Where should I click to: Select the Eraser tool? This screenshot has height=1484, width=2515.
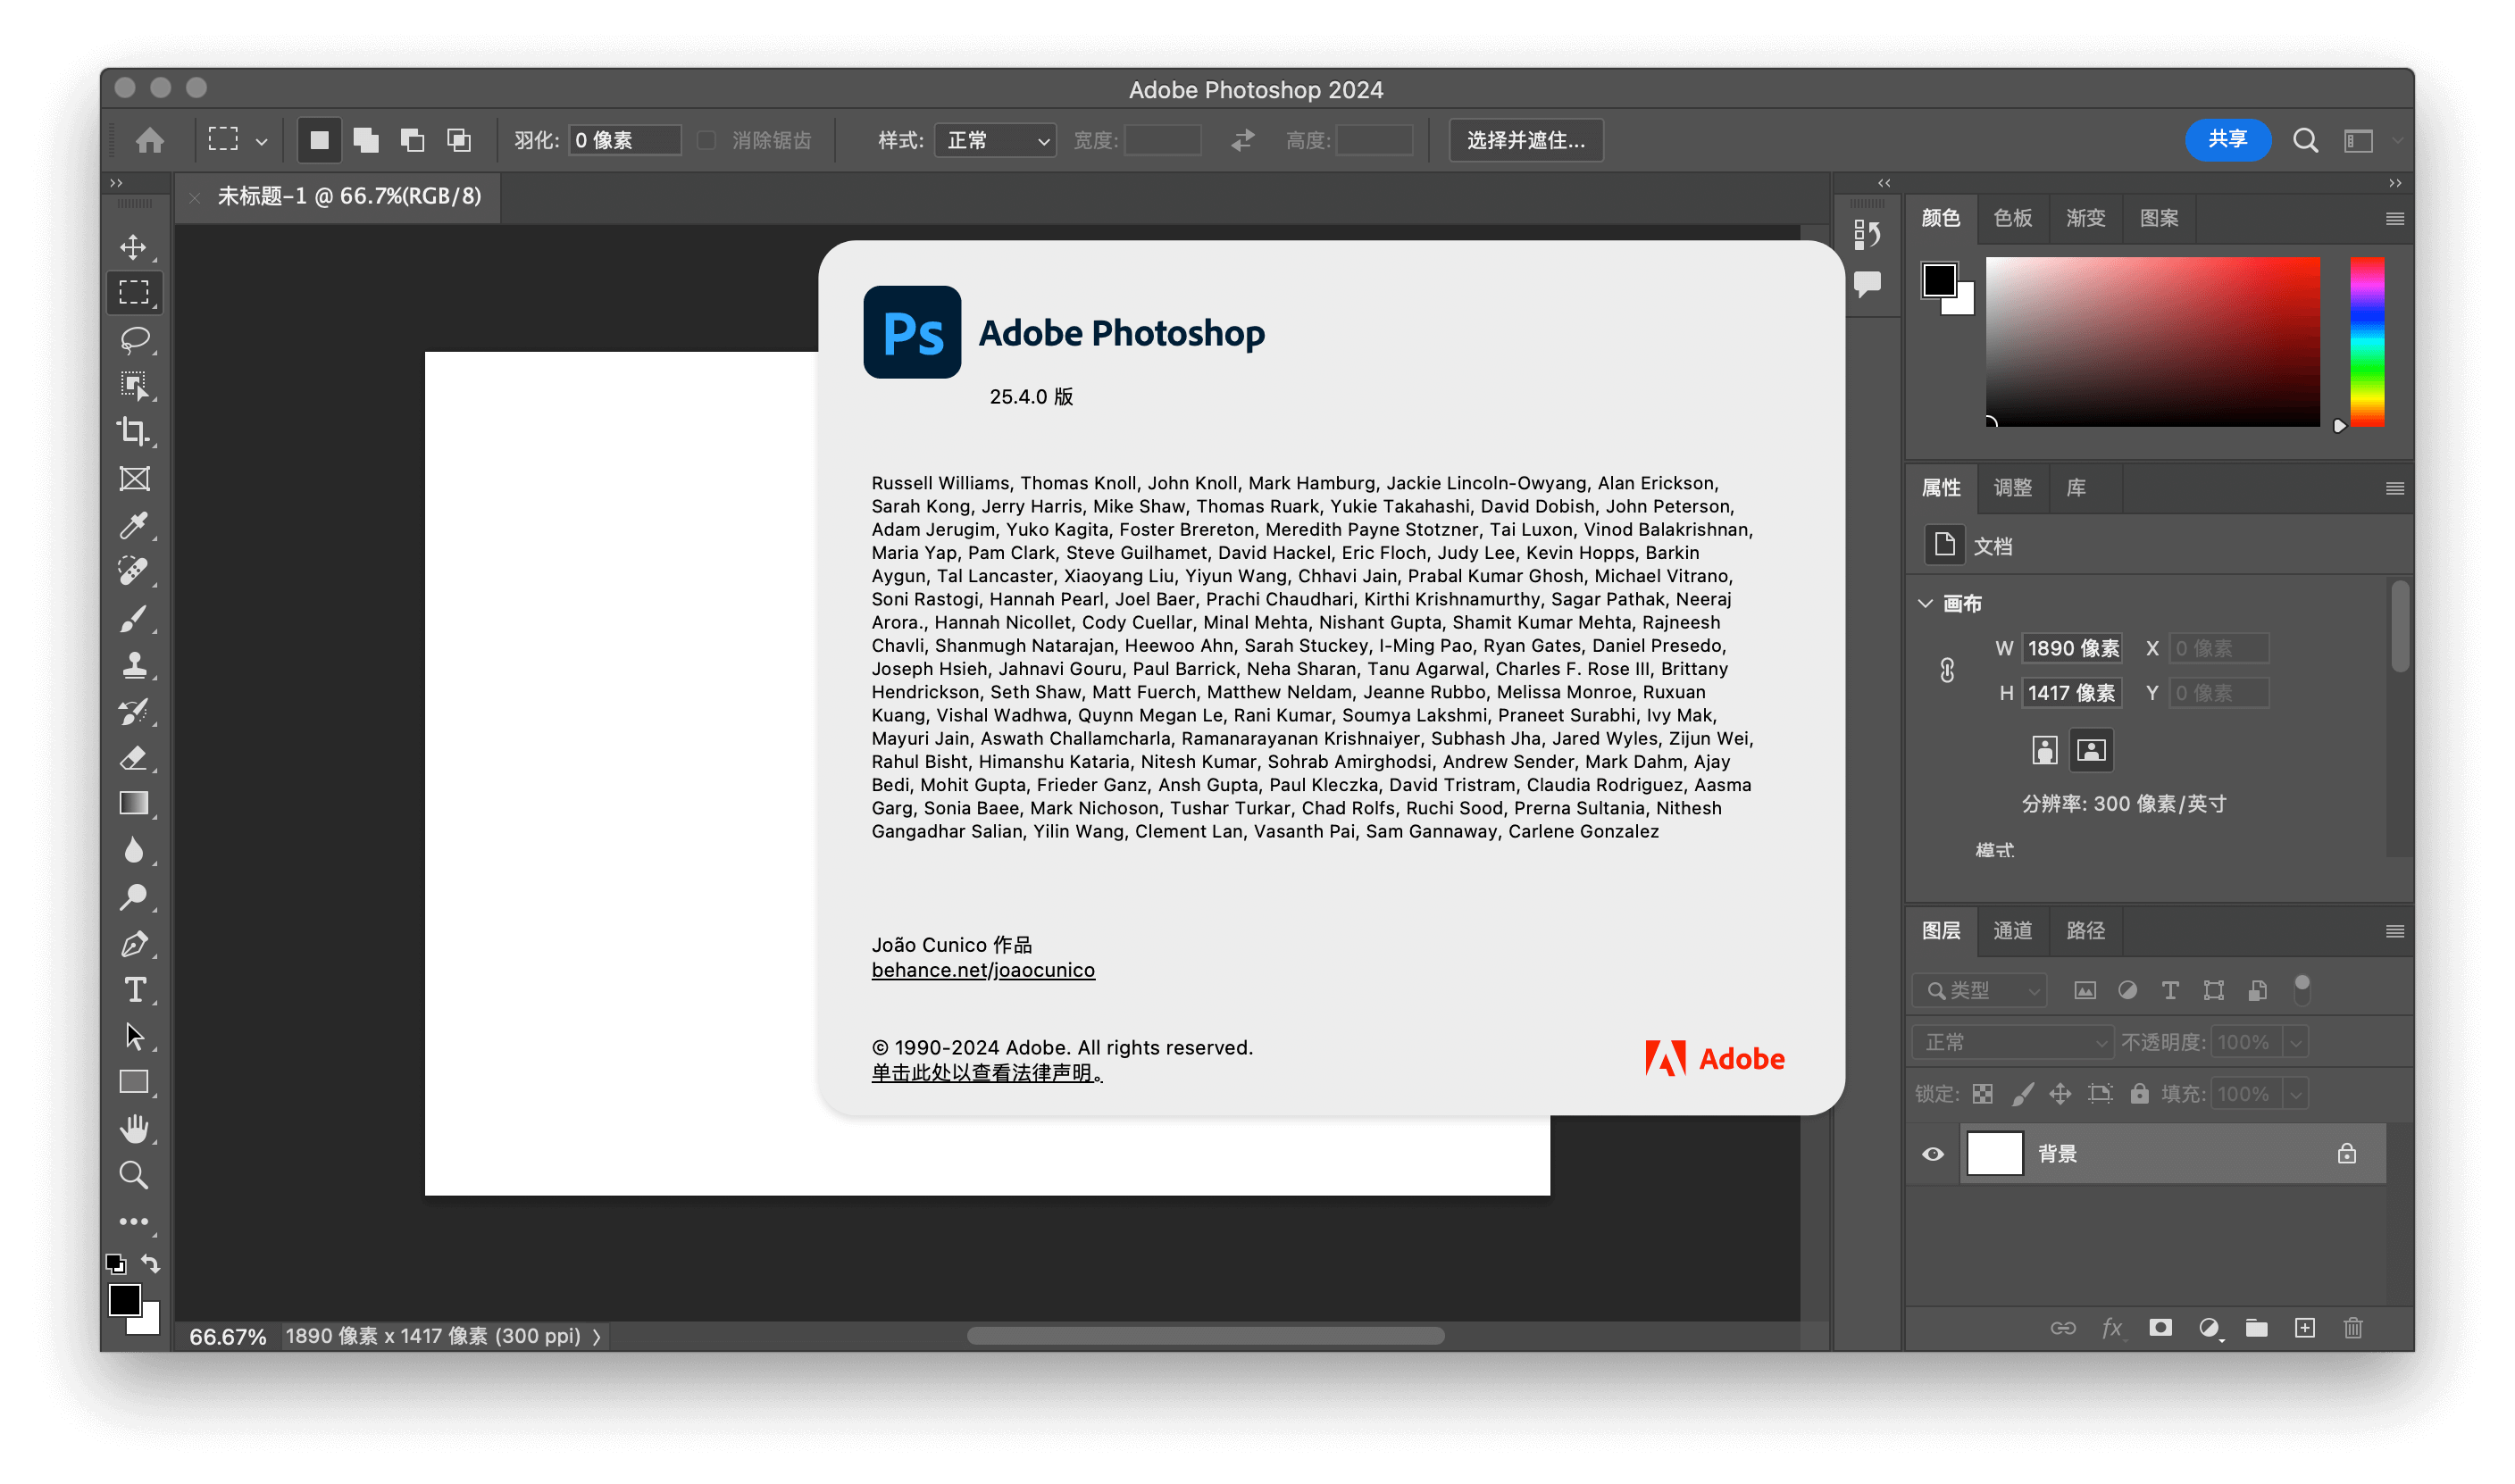pyautogui.click(x=134, y=758)
